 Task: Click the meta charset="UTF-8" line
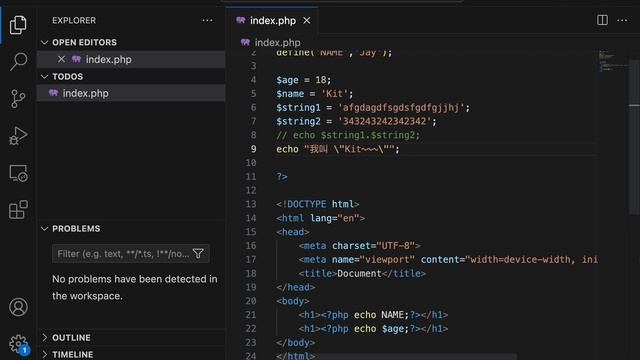pyautogui.click(x=359, y=246)
